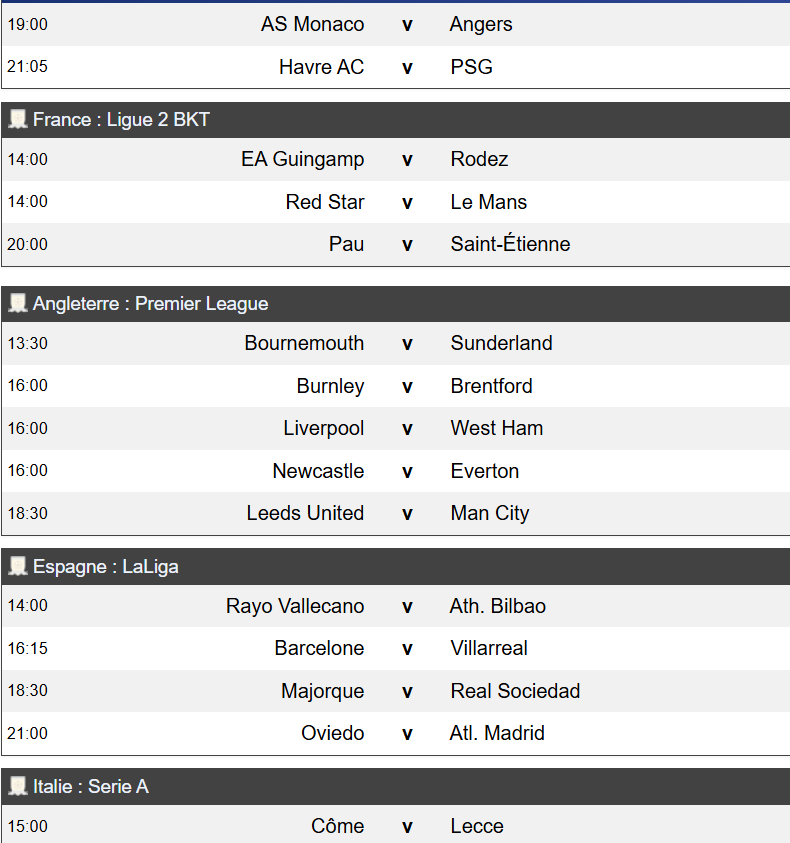Click the Saint-Étienne team name

510,245
